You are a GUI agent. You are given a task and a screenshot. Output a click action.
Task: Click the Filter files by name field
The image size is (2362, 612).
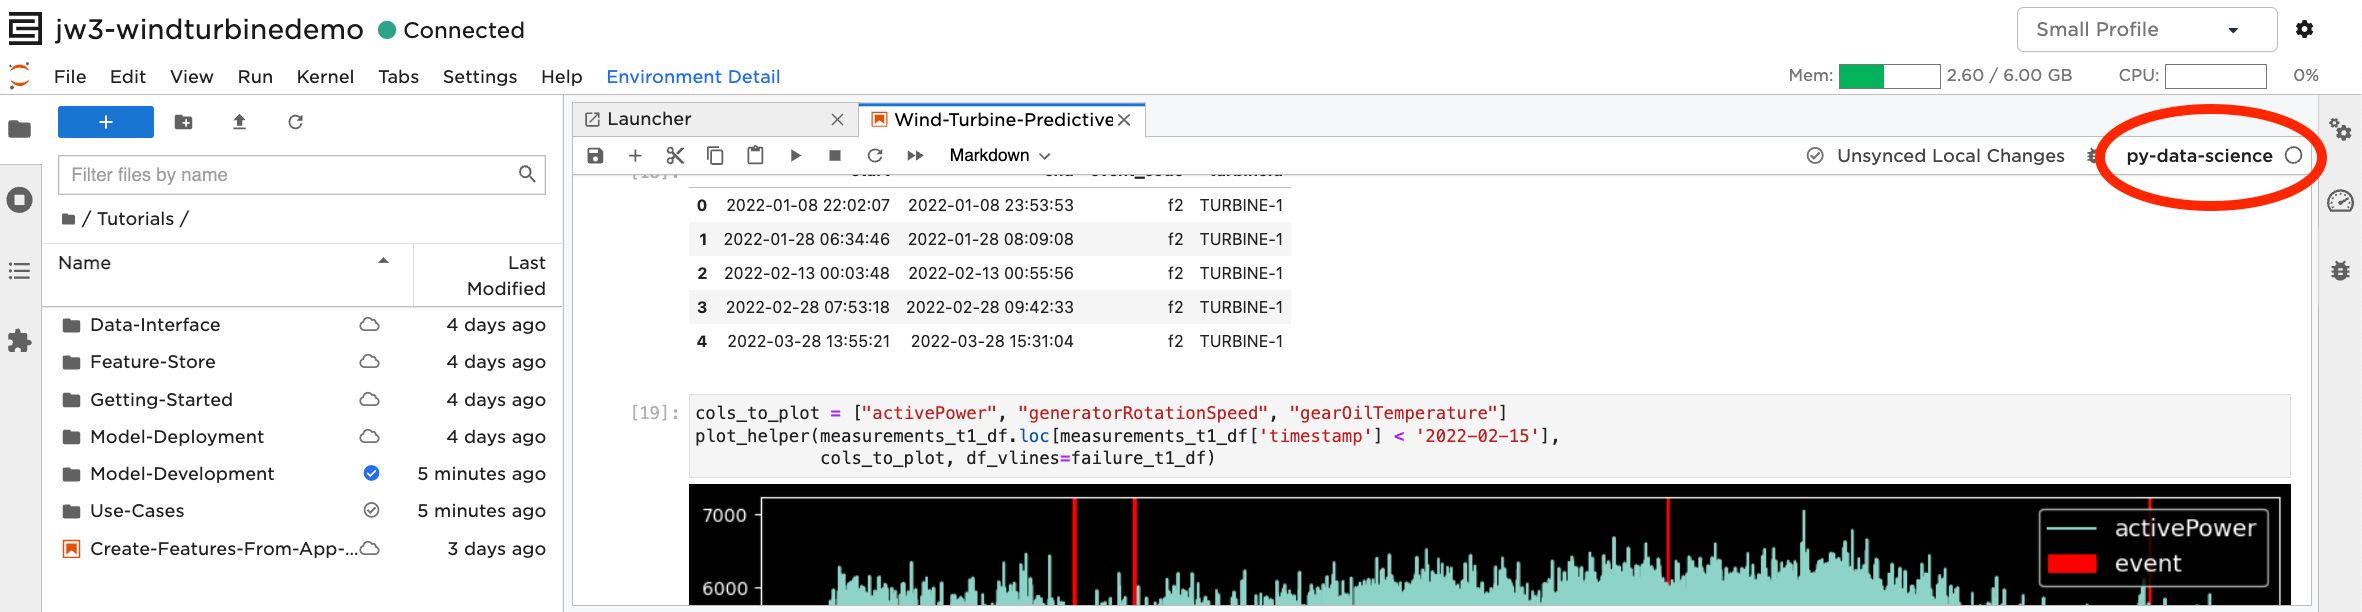(x=290, y=175)
